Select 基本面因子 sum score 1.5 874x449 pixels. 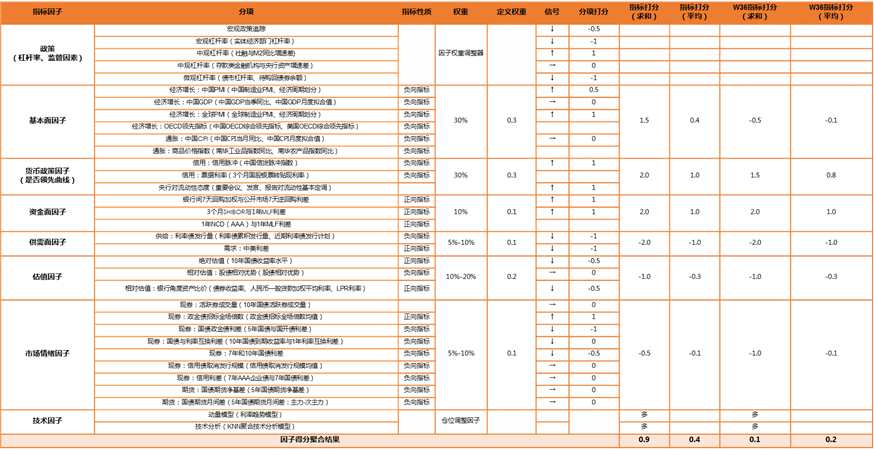click(644, 121)
